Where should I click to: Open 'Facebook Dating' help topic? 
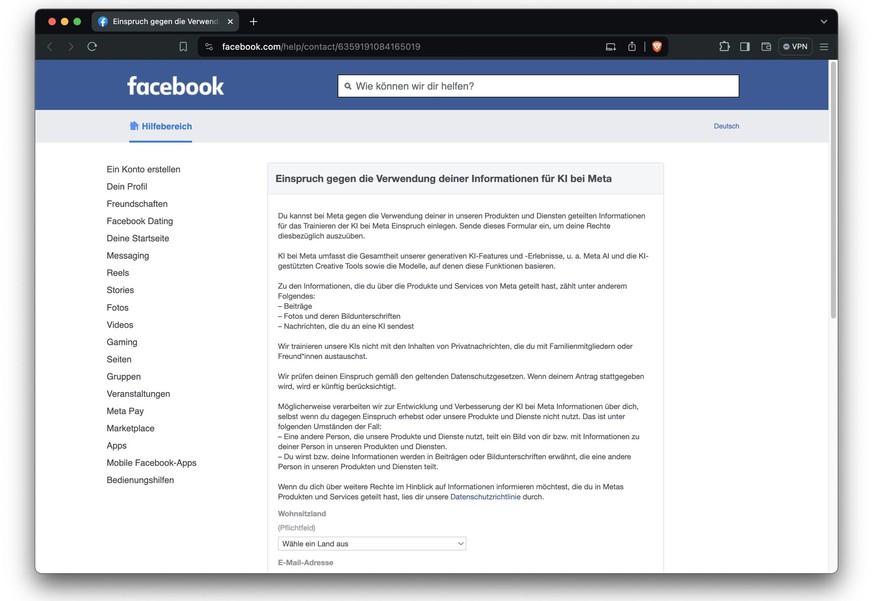140,221
